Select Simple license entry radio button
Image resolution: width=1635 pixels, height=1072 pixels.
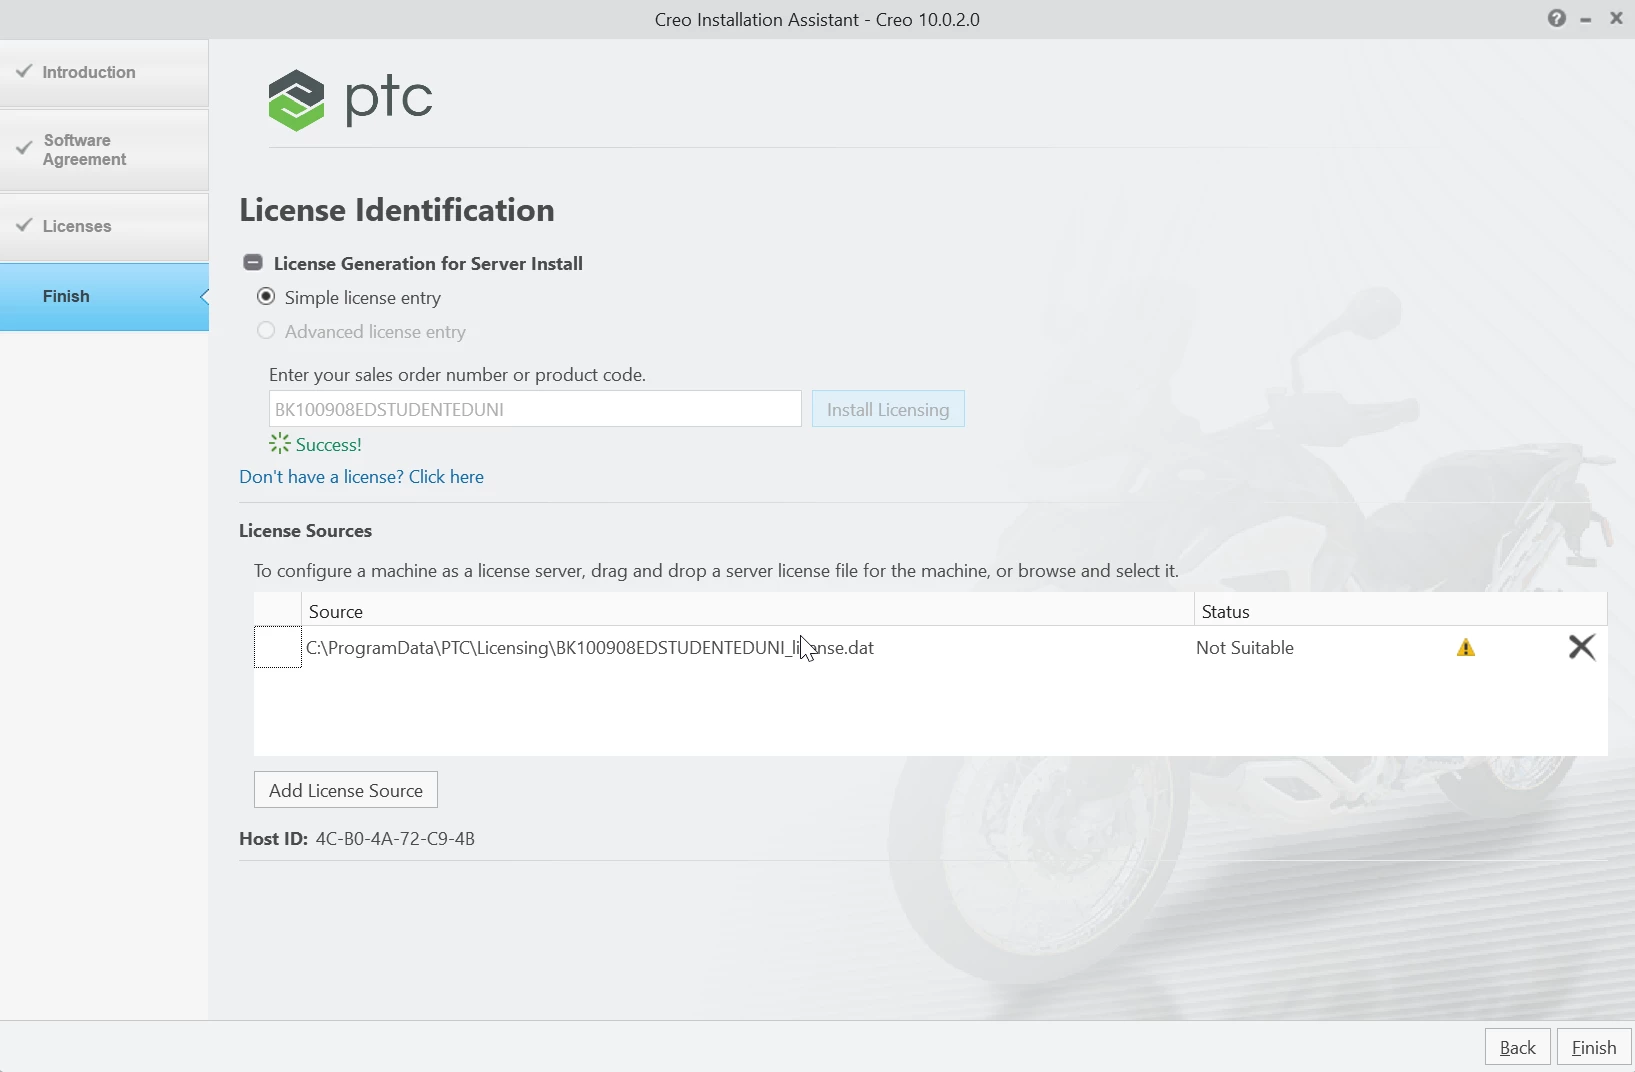[x=266, y=297]
